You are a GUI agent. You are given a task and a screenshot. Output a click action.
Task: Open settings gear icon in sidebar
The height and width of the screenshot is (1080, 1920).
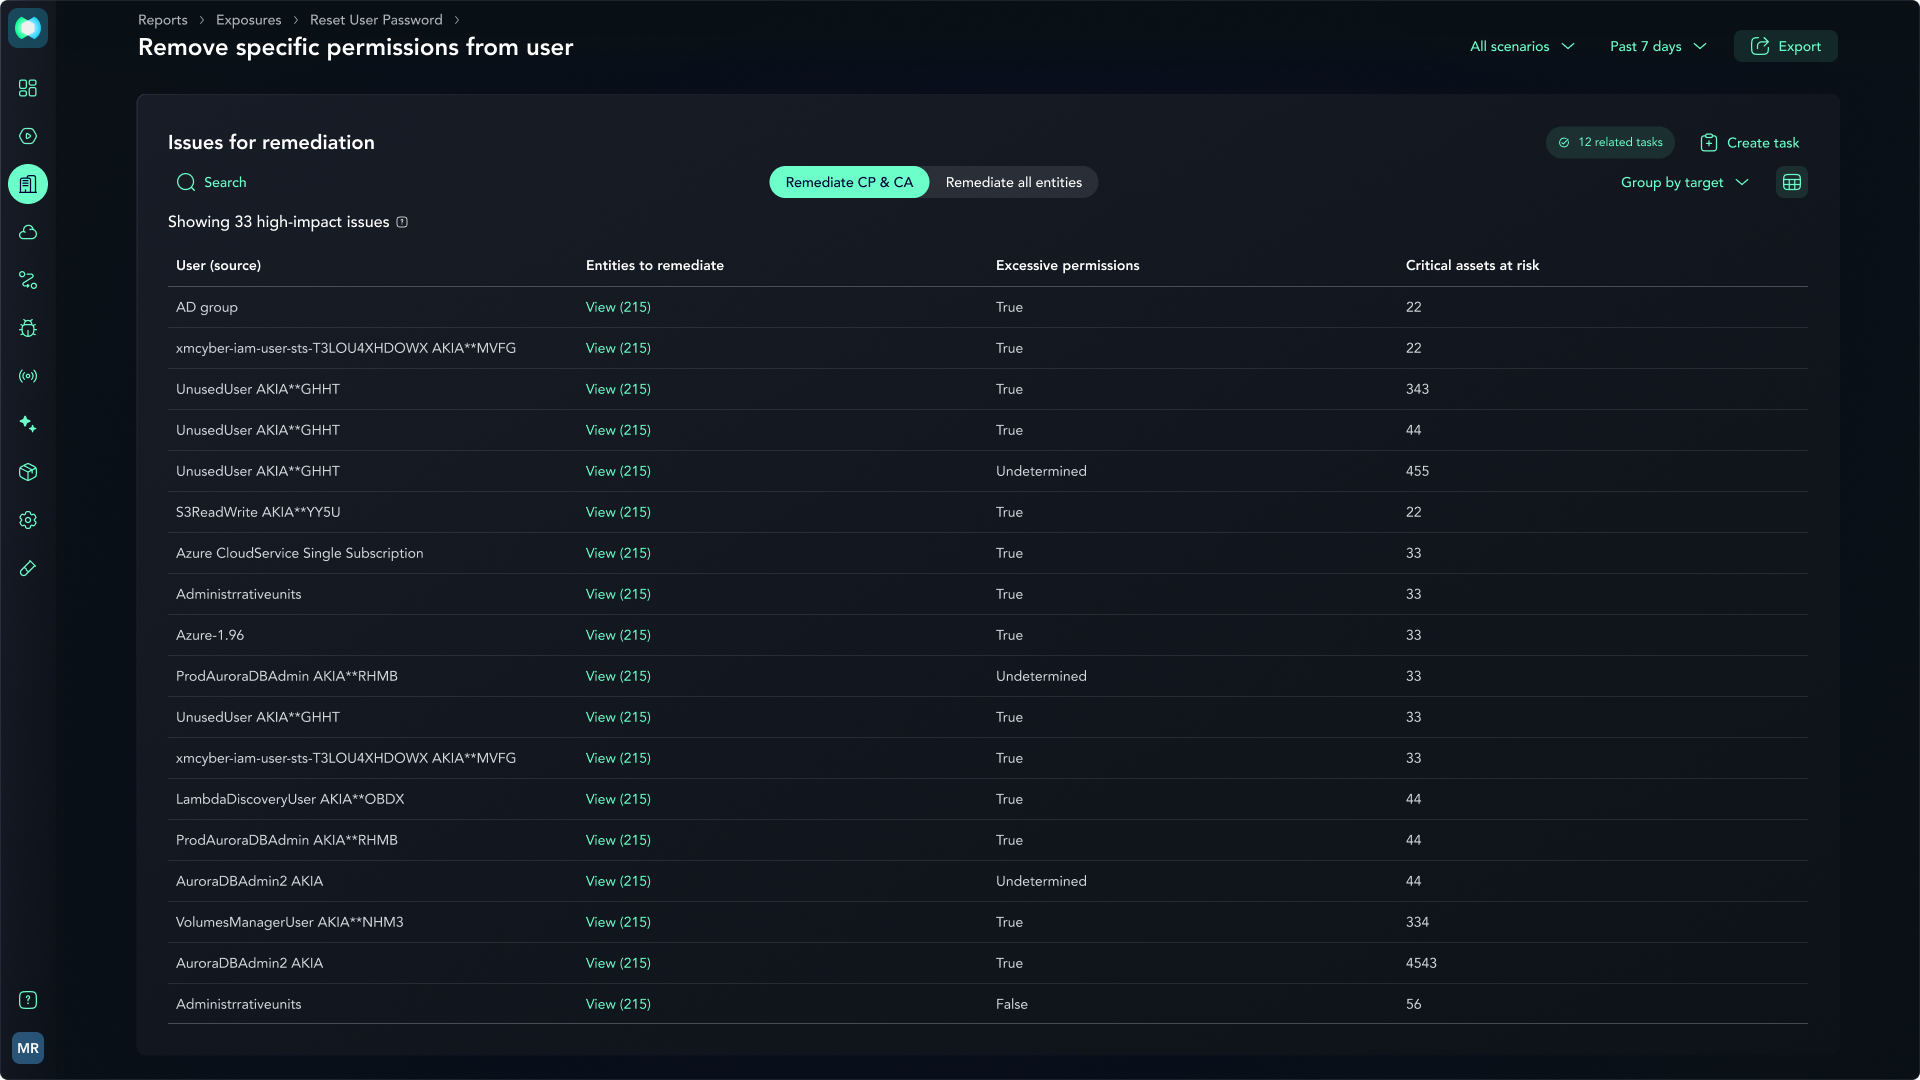coord(28,520)
